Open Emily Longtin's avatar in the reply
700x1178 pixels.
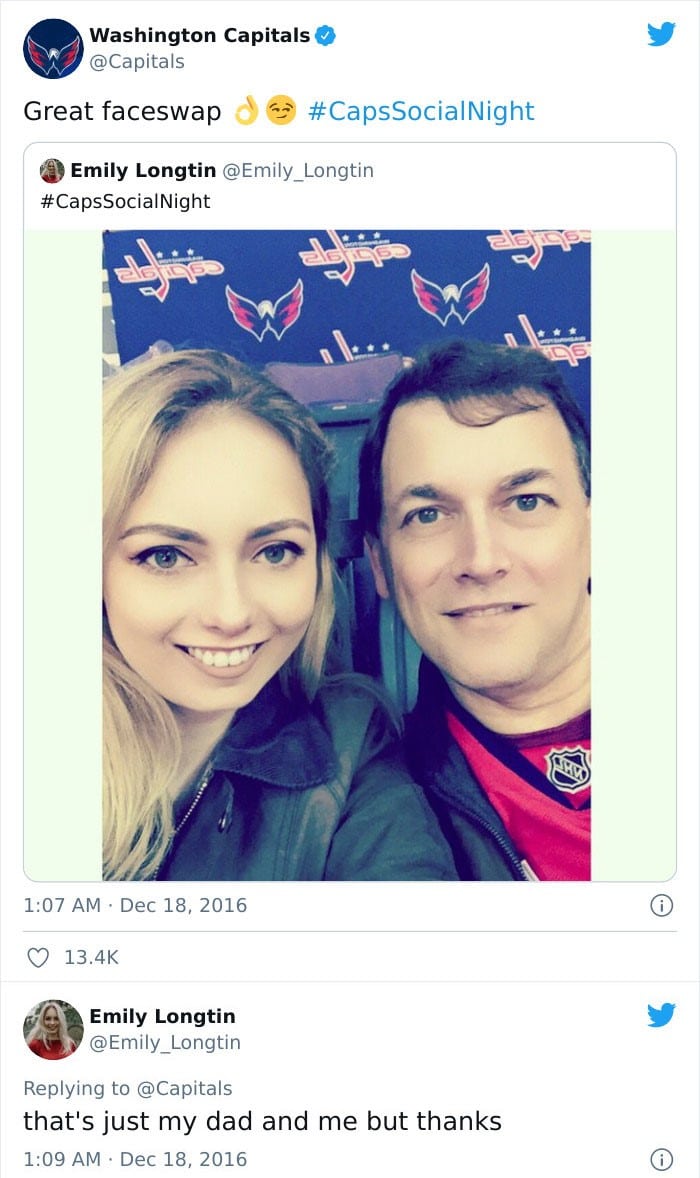[x=53, y=1029]
